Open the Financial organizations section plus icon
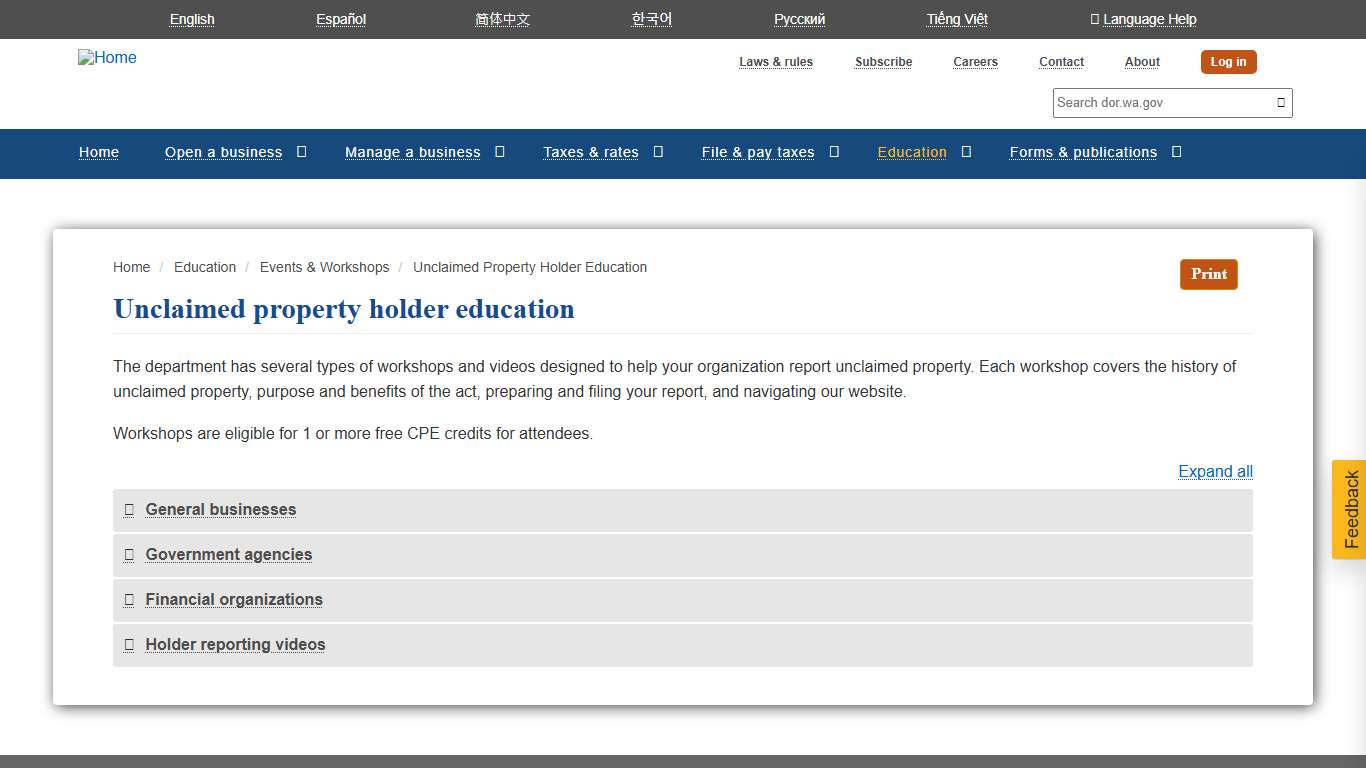This screenshot has height=768, width=1366. (129, 600)
